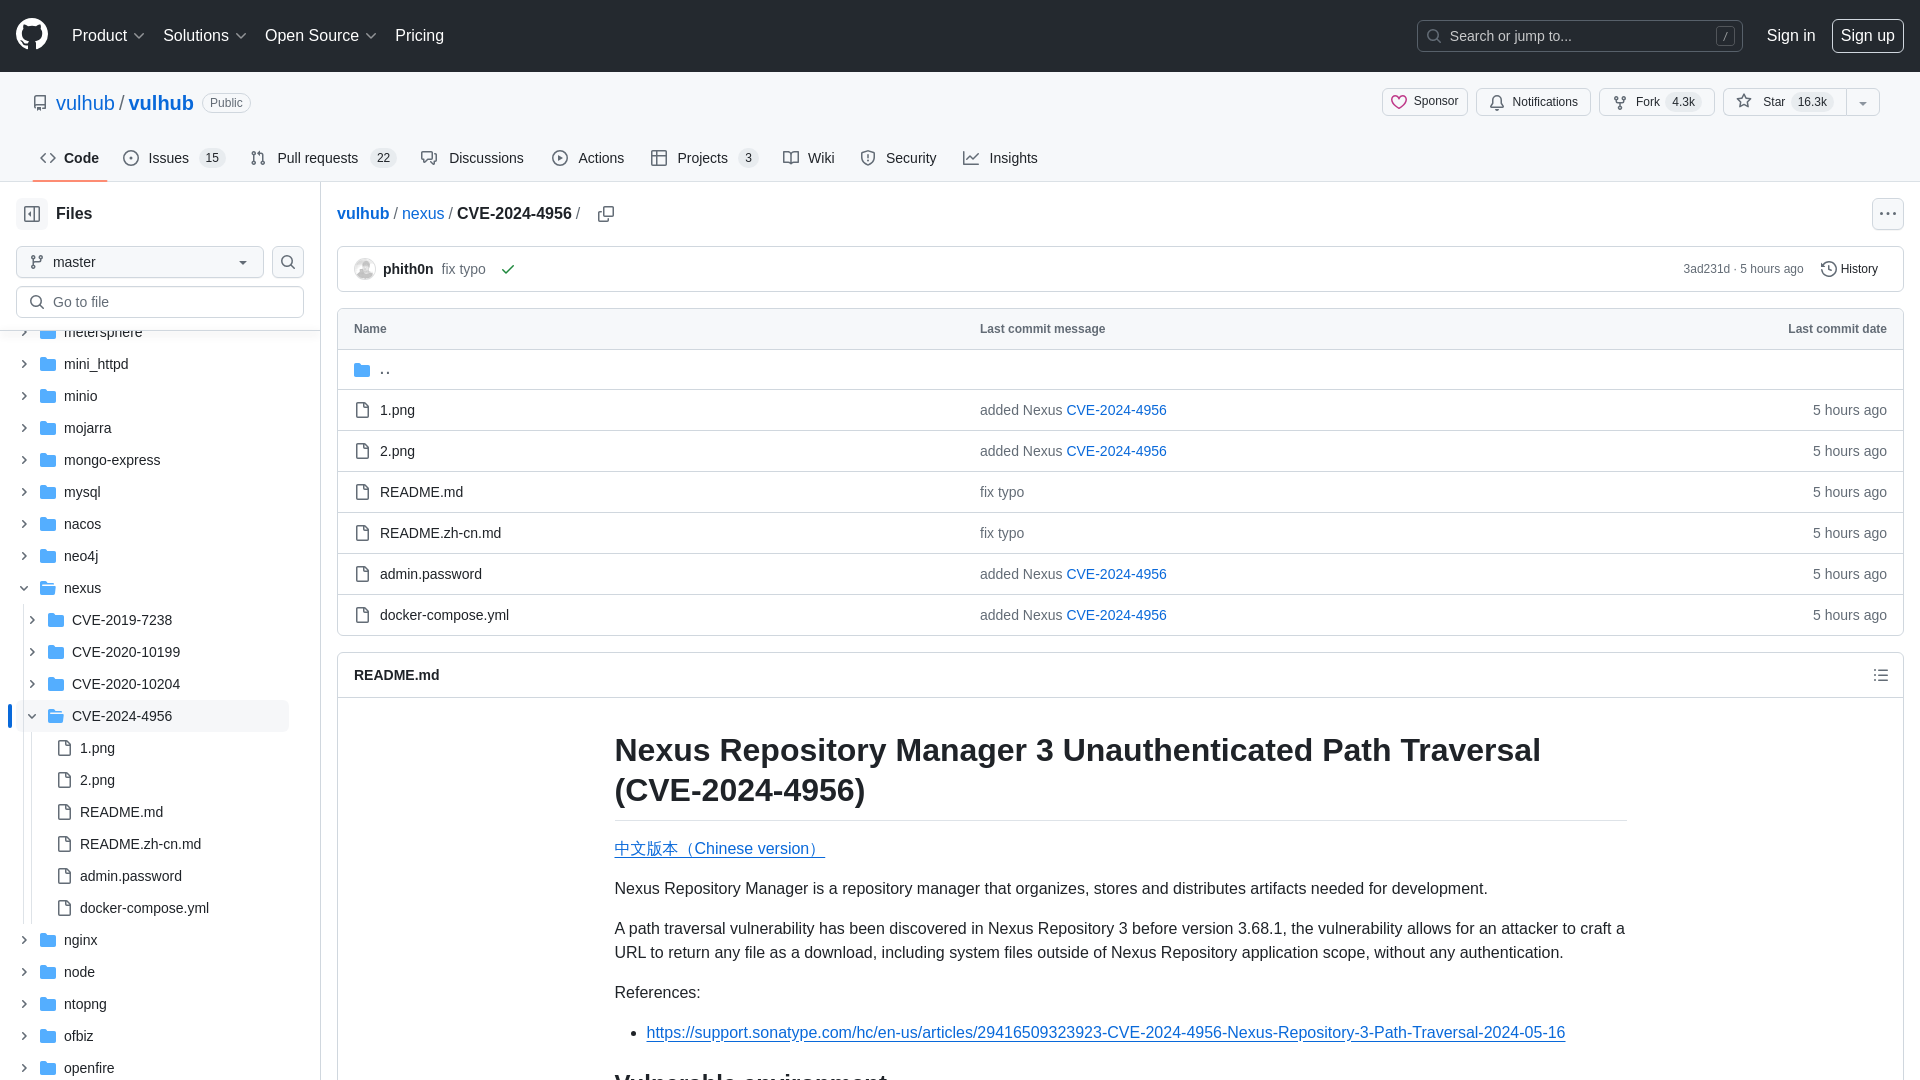This screenshot has height=1080, width=1920.
Task: Click the Actions tab icon
Action: [x=560, y=157]
